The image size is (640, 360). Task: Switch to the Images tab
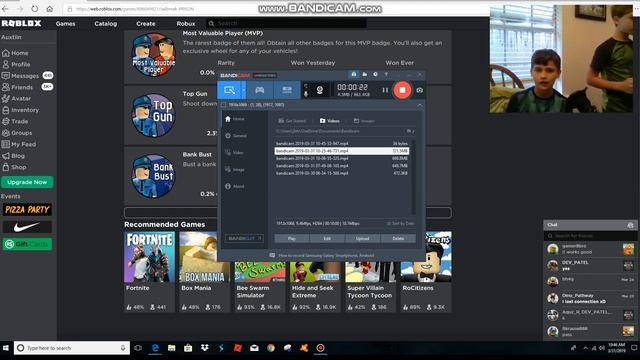(x=364, y=121)
